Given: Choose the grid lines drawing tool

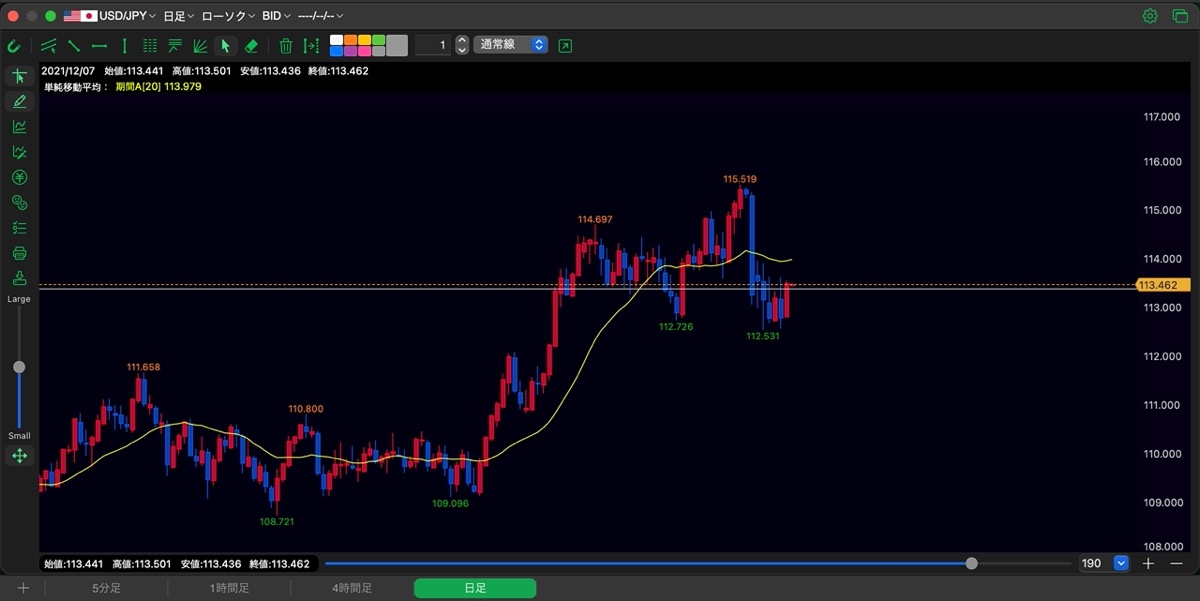Looking at the screenshot, I should click(150, 46).
